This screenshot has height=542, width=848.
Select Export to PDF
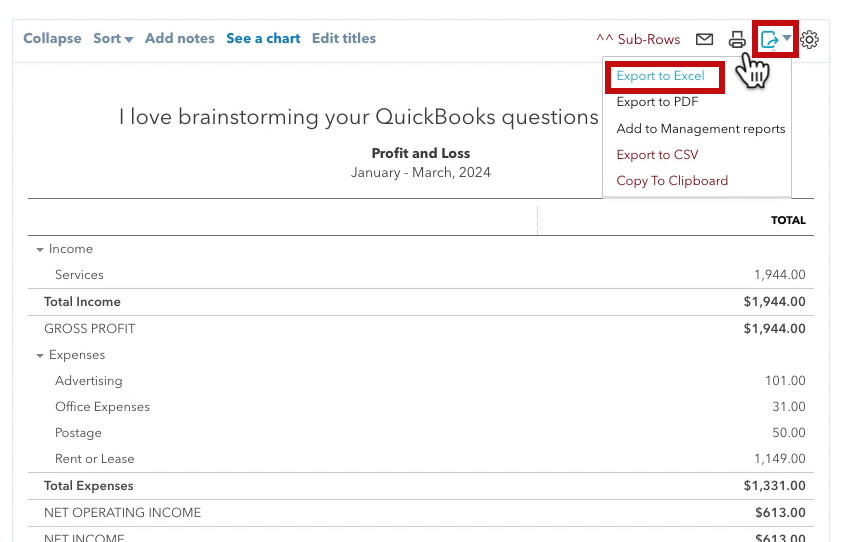point(657,102)
